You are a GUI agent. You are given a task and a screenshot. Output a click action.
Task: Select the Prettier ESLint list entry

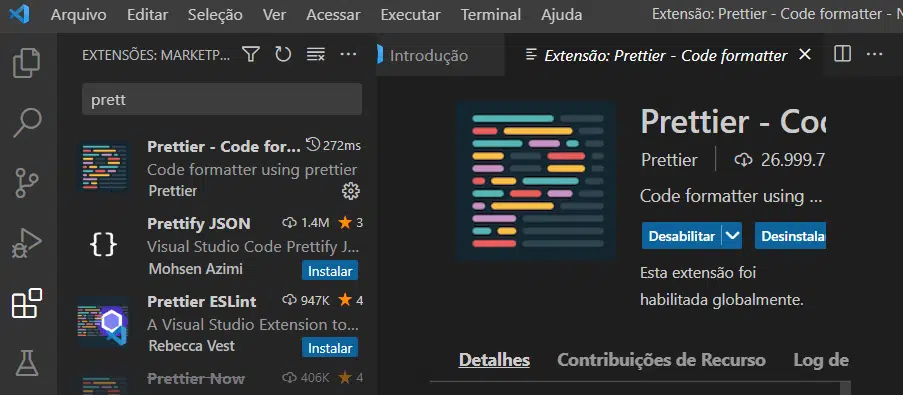point(218,322)
